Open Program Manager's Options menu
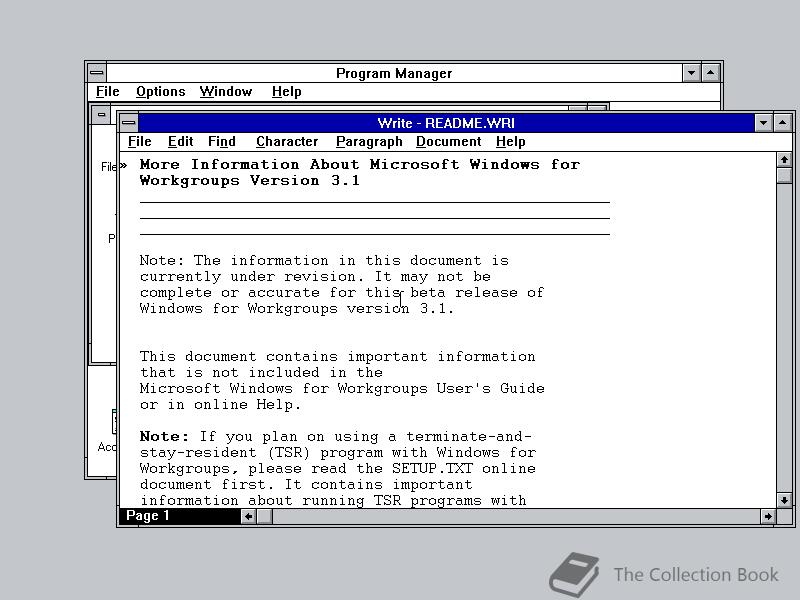The height and width of the screenshot is (600, 800). [160, 92]
